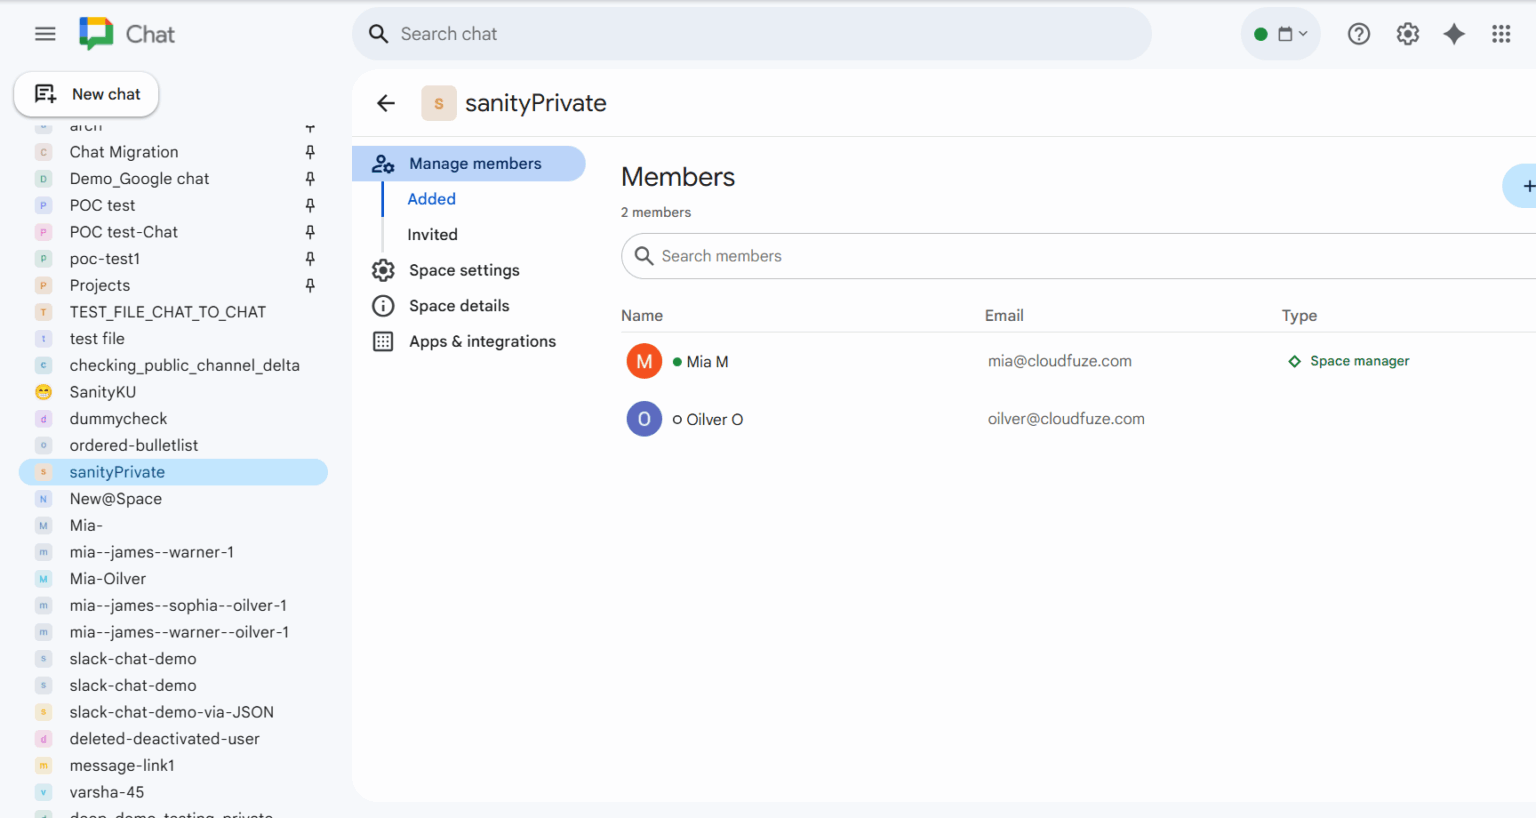Image resolution: width=1536 pixels, height=818 pixels.
Task: Go back from sanityPrivate space settings
Action: point(386,102)
